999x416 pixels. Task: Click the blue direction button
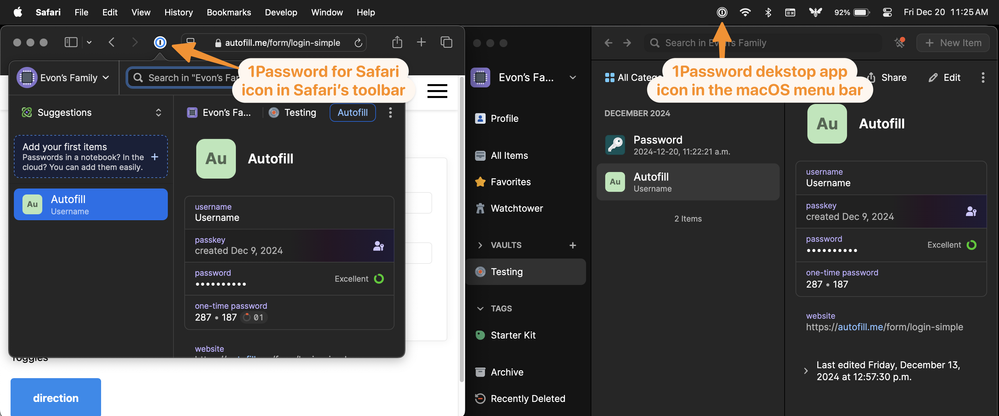pyautogui.click(x=55, y=398)
